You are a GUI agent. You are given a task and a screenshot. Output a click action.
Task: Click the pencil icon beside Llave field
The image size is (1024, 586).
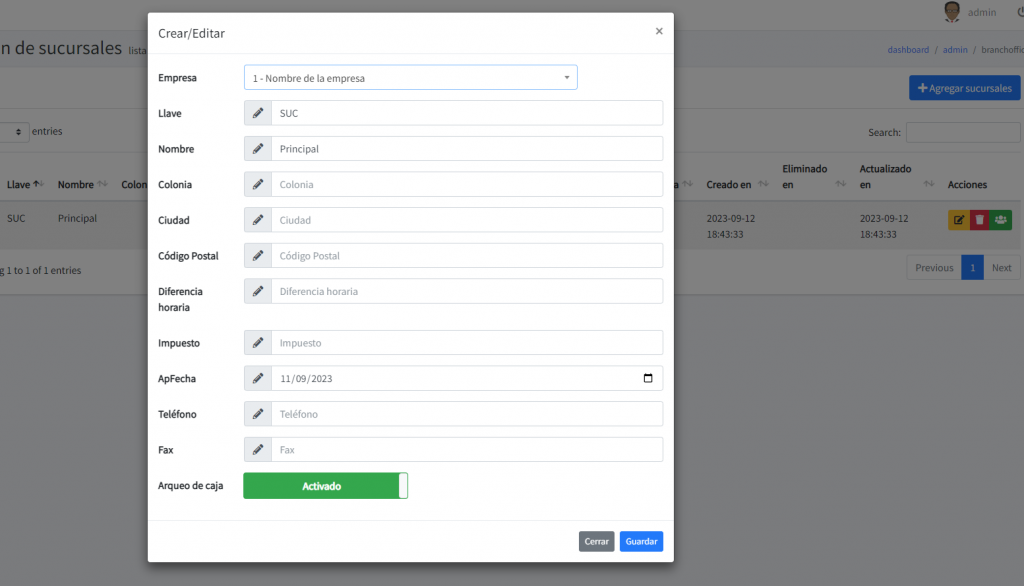point(258,113)
